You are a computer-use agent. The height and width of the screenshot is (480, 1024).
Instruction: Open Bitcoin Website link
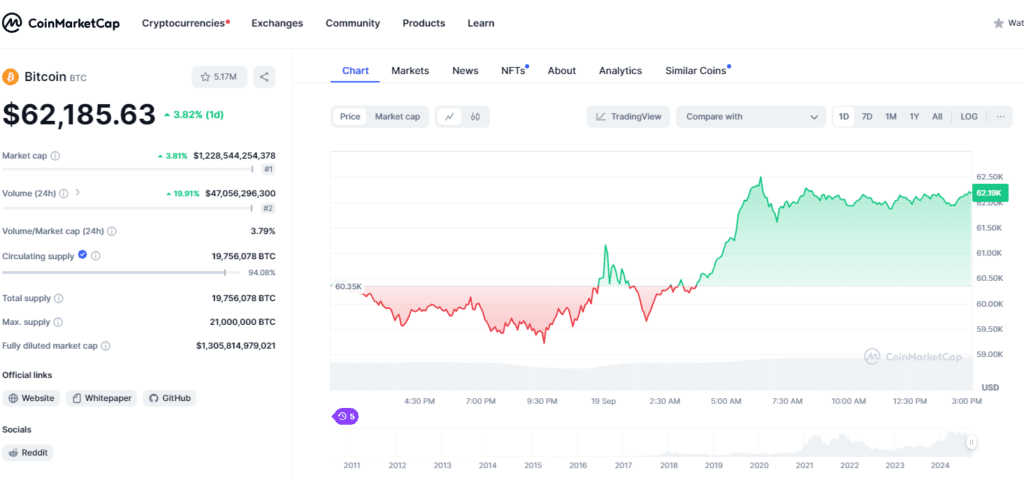click(31, 398)
